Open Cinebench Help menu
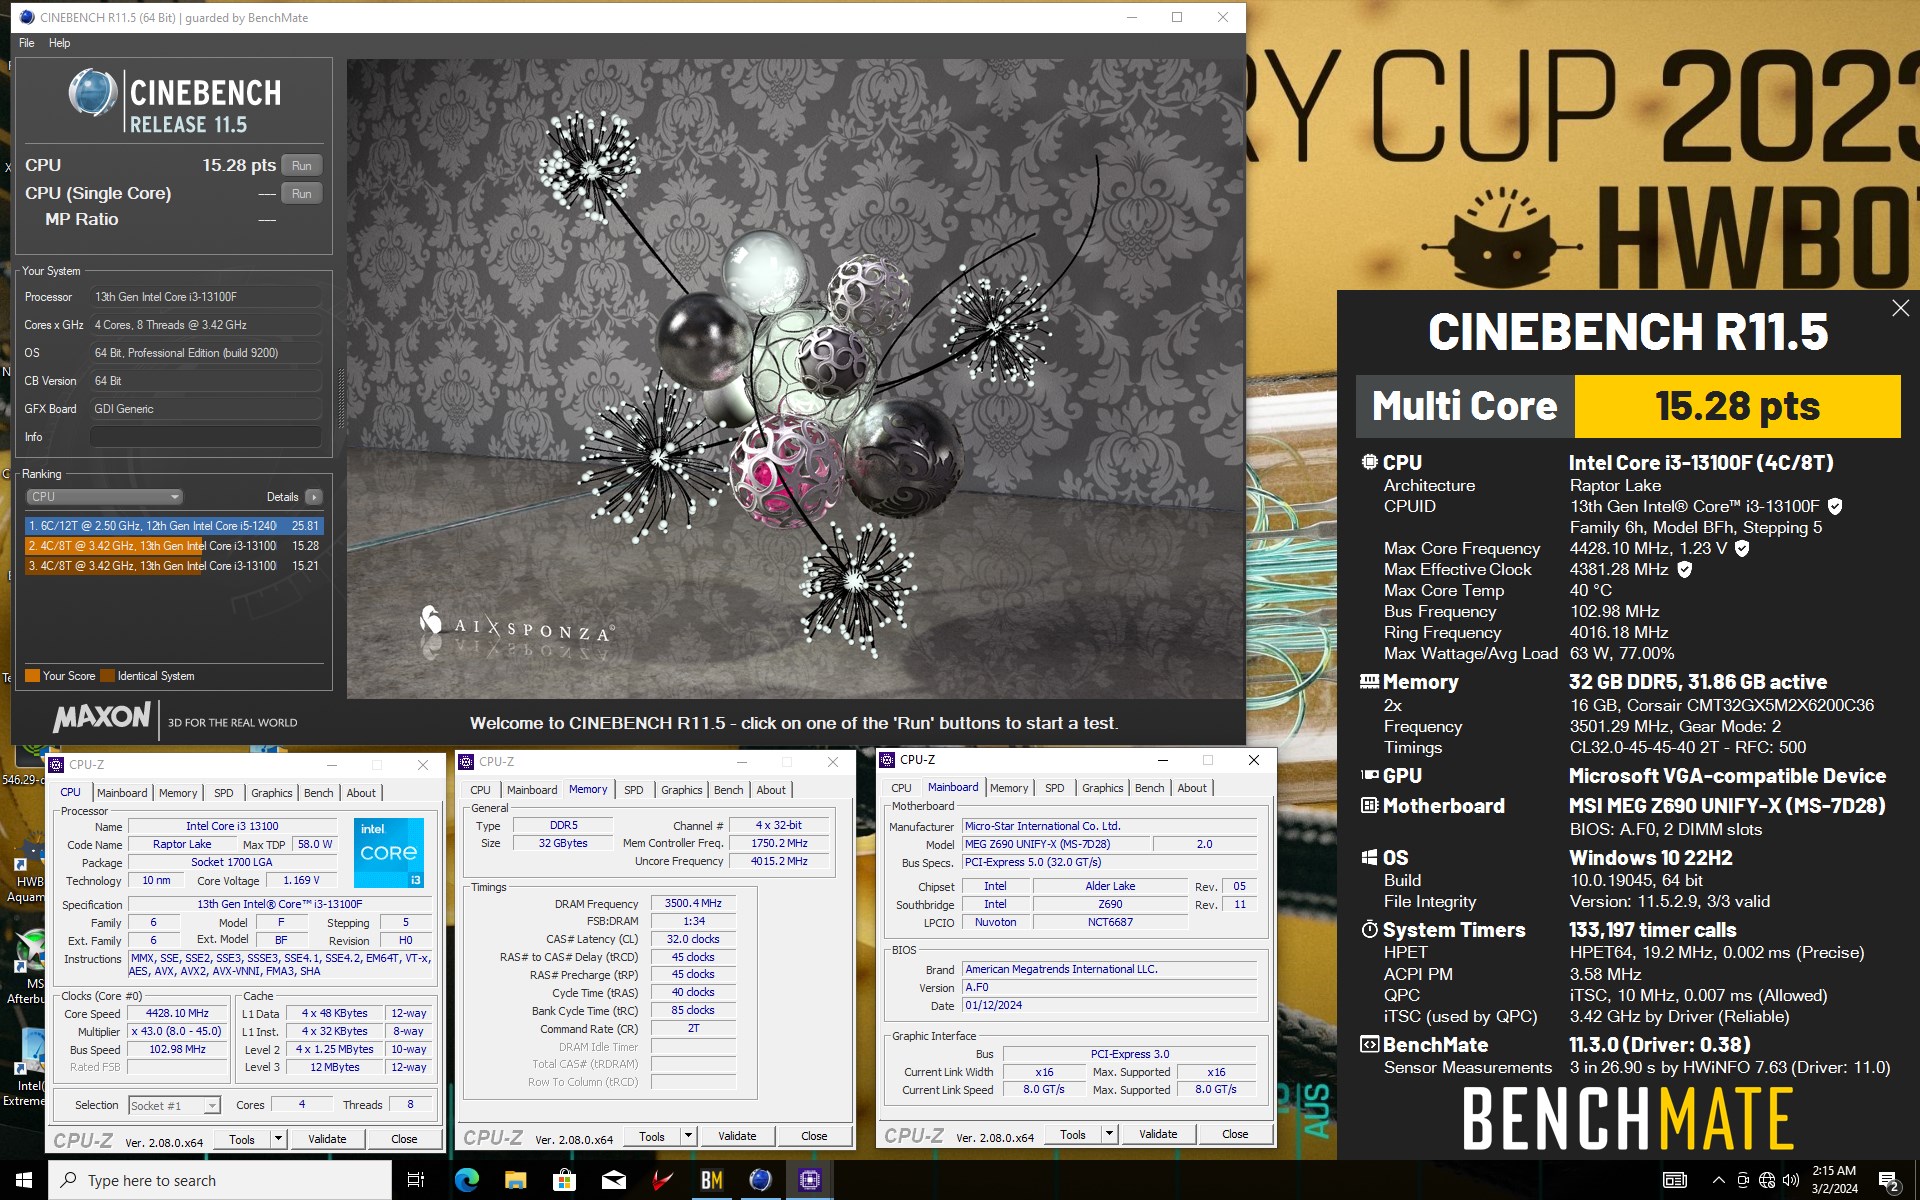The image size is (1920, 1200). 59,43
